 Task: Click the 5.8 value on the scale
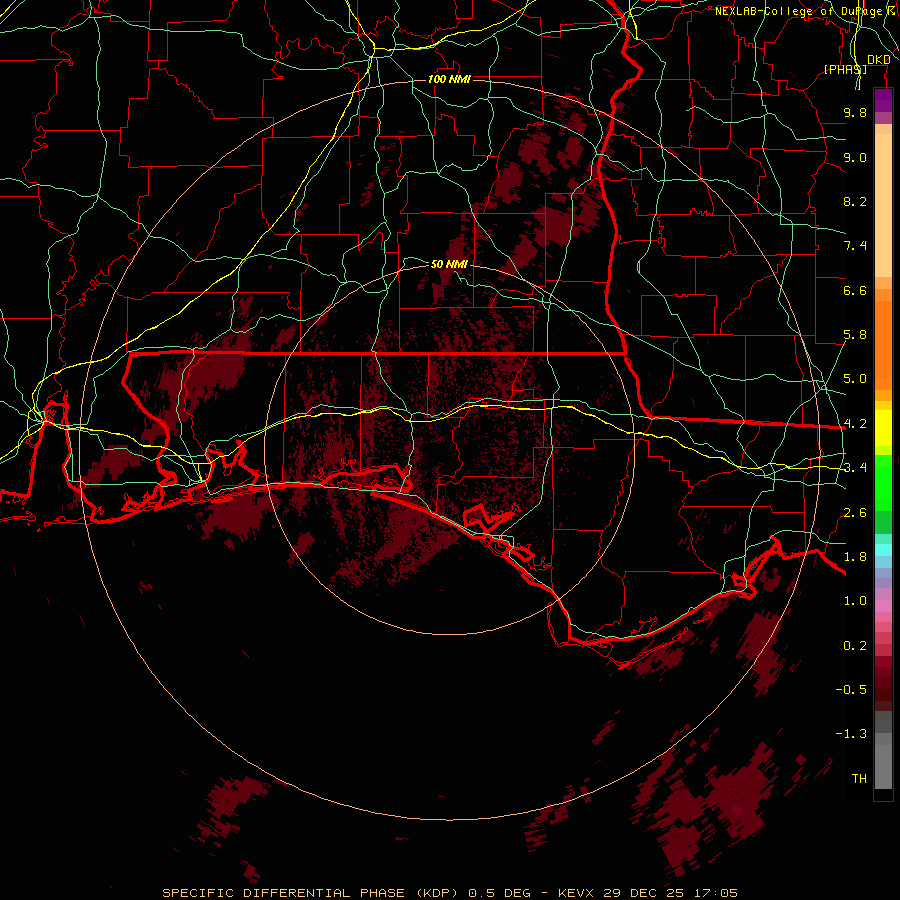click(855, 335)
